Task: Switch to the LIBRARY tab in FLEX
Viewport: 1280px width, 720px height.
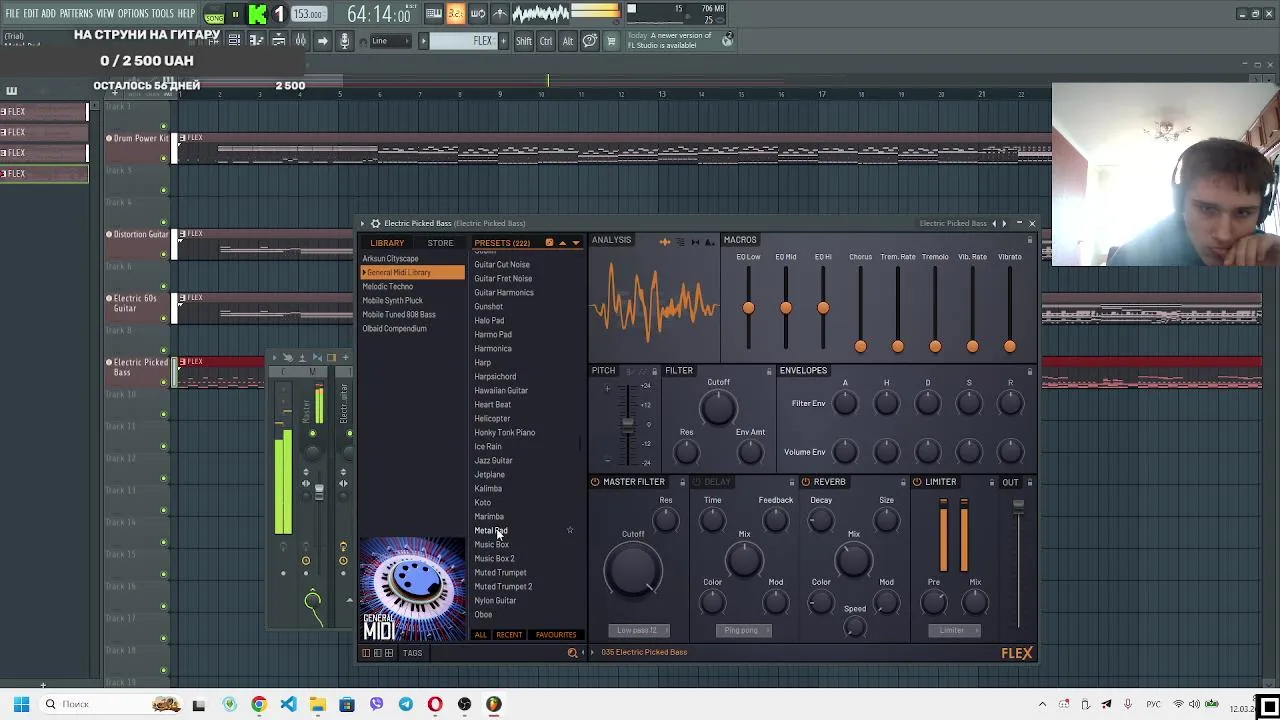Action: pyautogui.click(x=387, y=243)
